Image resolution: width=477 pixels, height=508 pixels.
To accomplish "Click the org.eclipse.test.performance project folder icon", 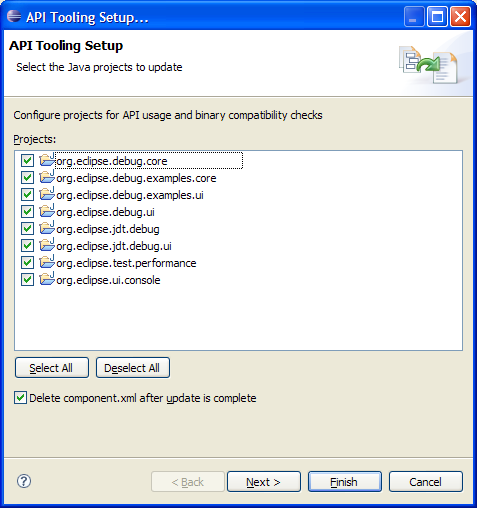I will point(47,262).
